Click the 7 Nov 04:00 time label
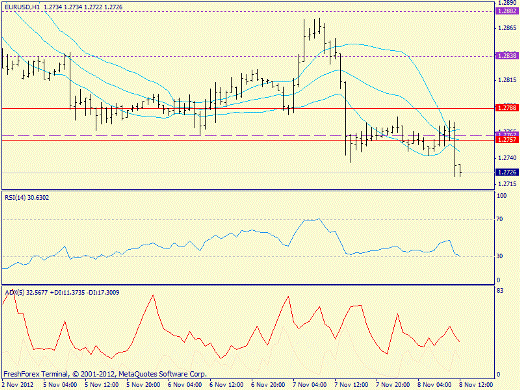The image size is (520, 390). coord(310,385)
